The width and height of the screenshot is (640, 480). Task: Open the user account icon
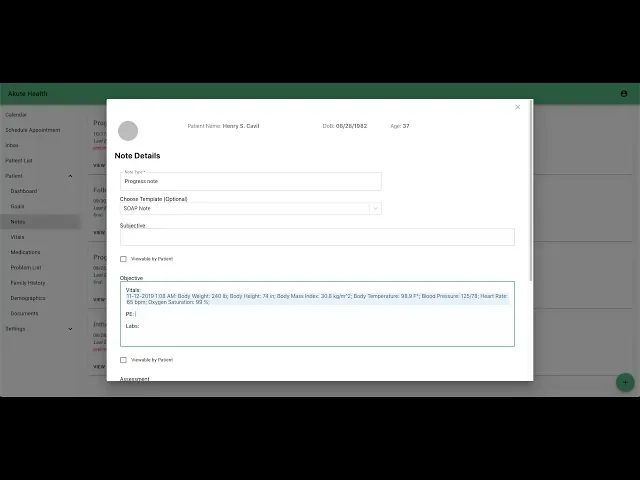tap(624, 93)
